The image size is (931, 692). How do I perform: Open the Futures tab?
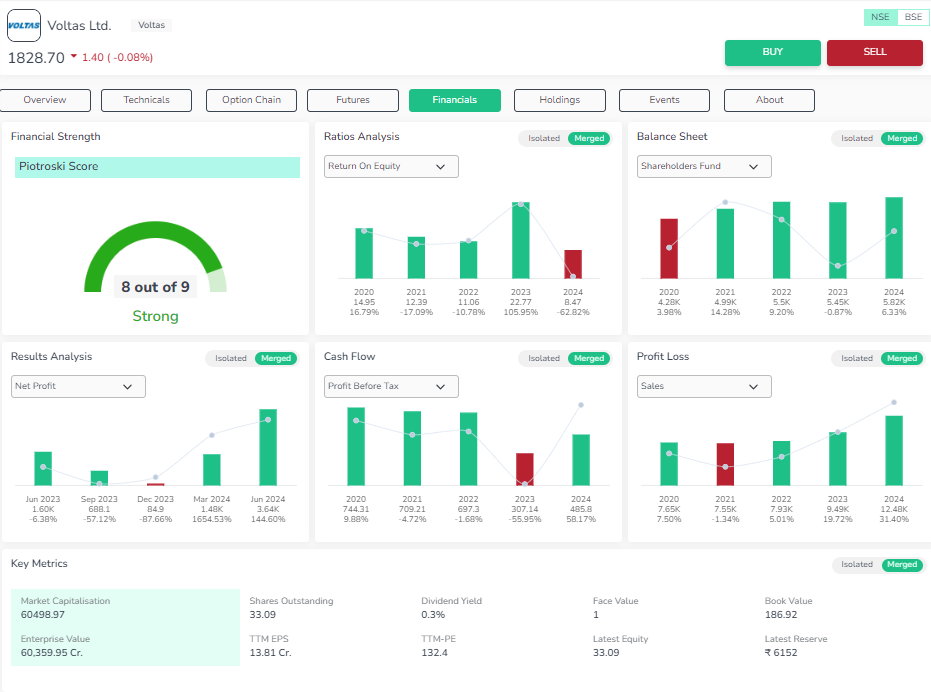pos(353,100)
